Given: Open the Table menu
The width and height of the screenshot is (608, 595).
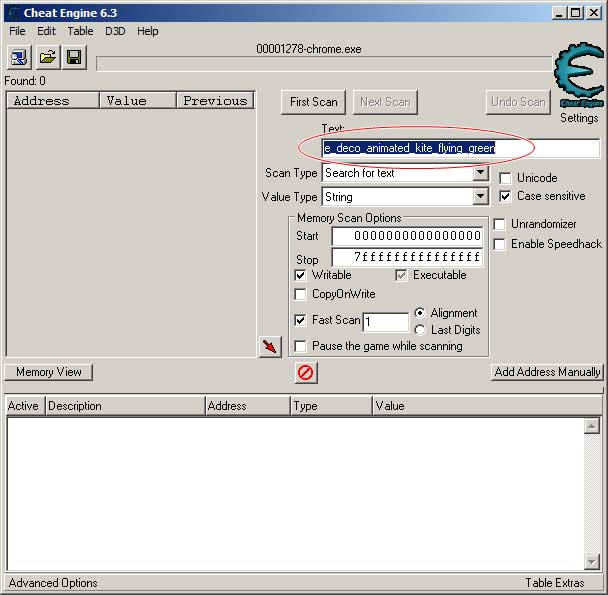Looking at the screenshot, I should [x=80, y=31].
